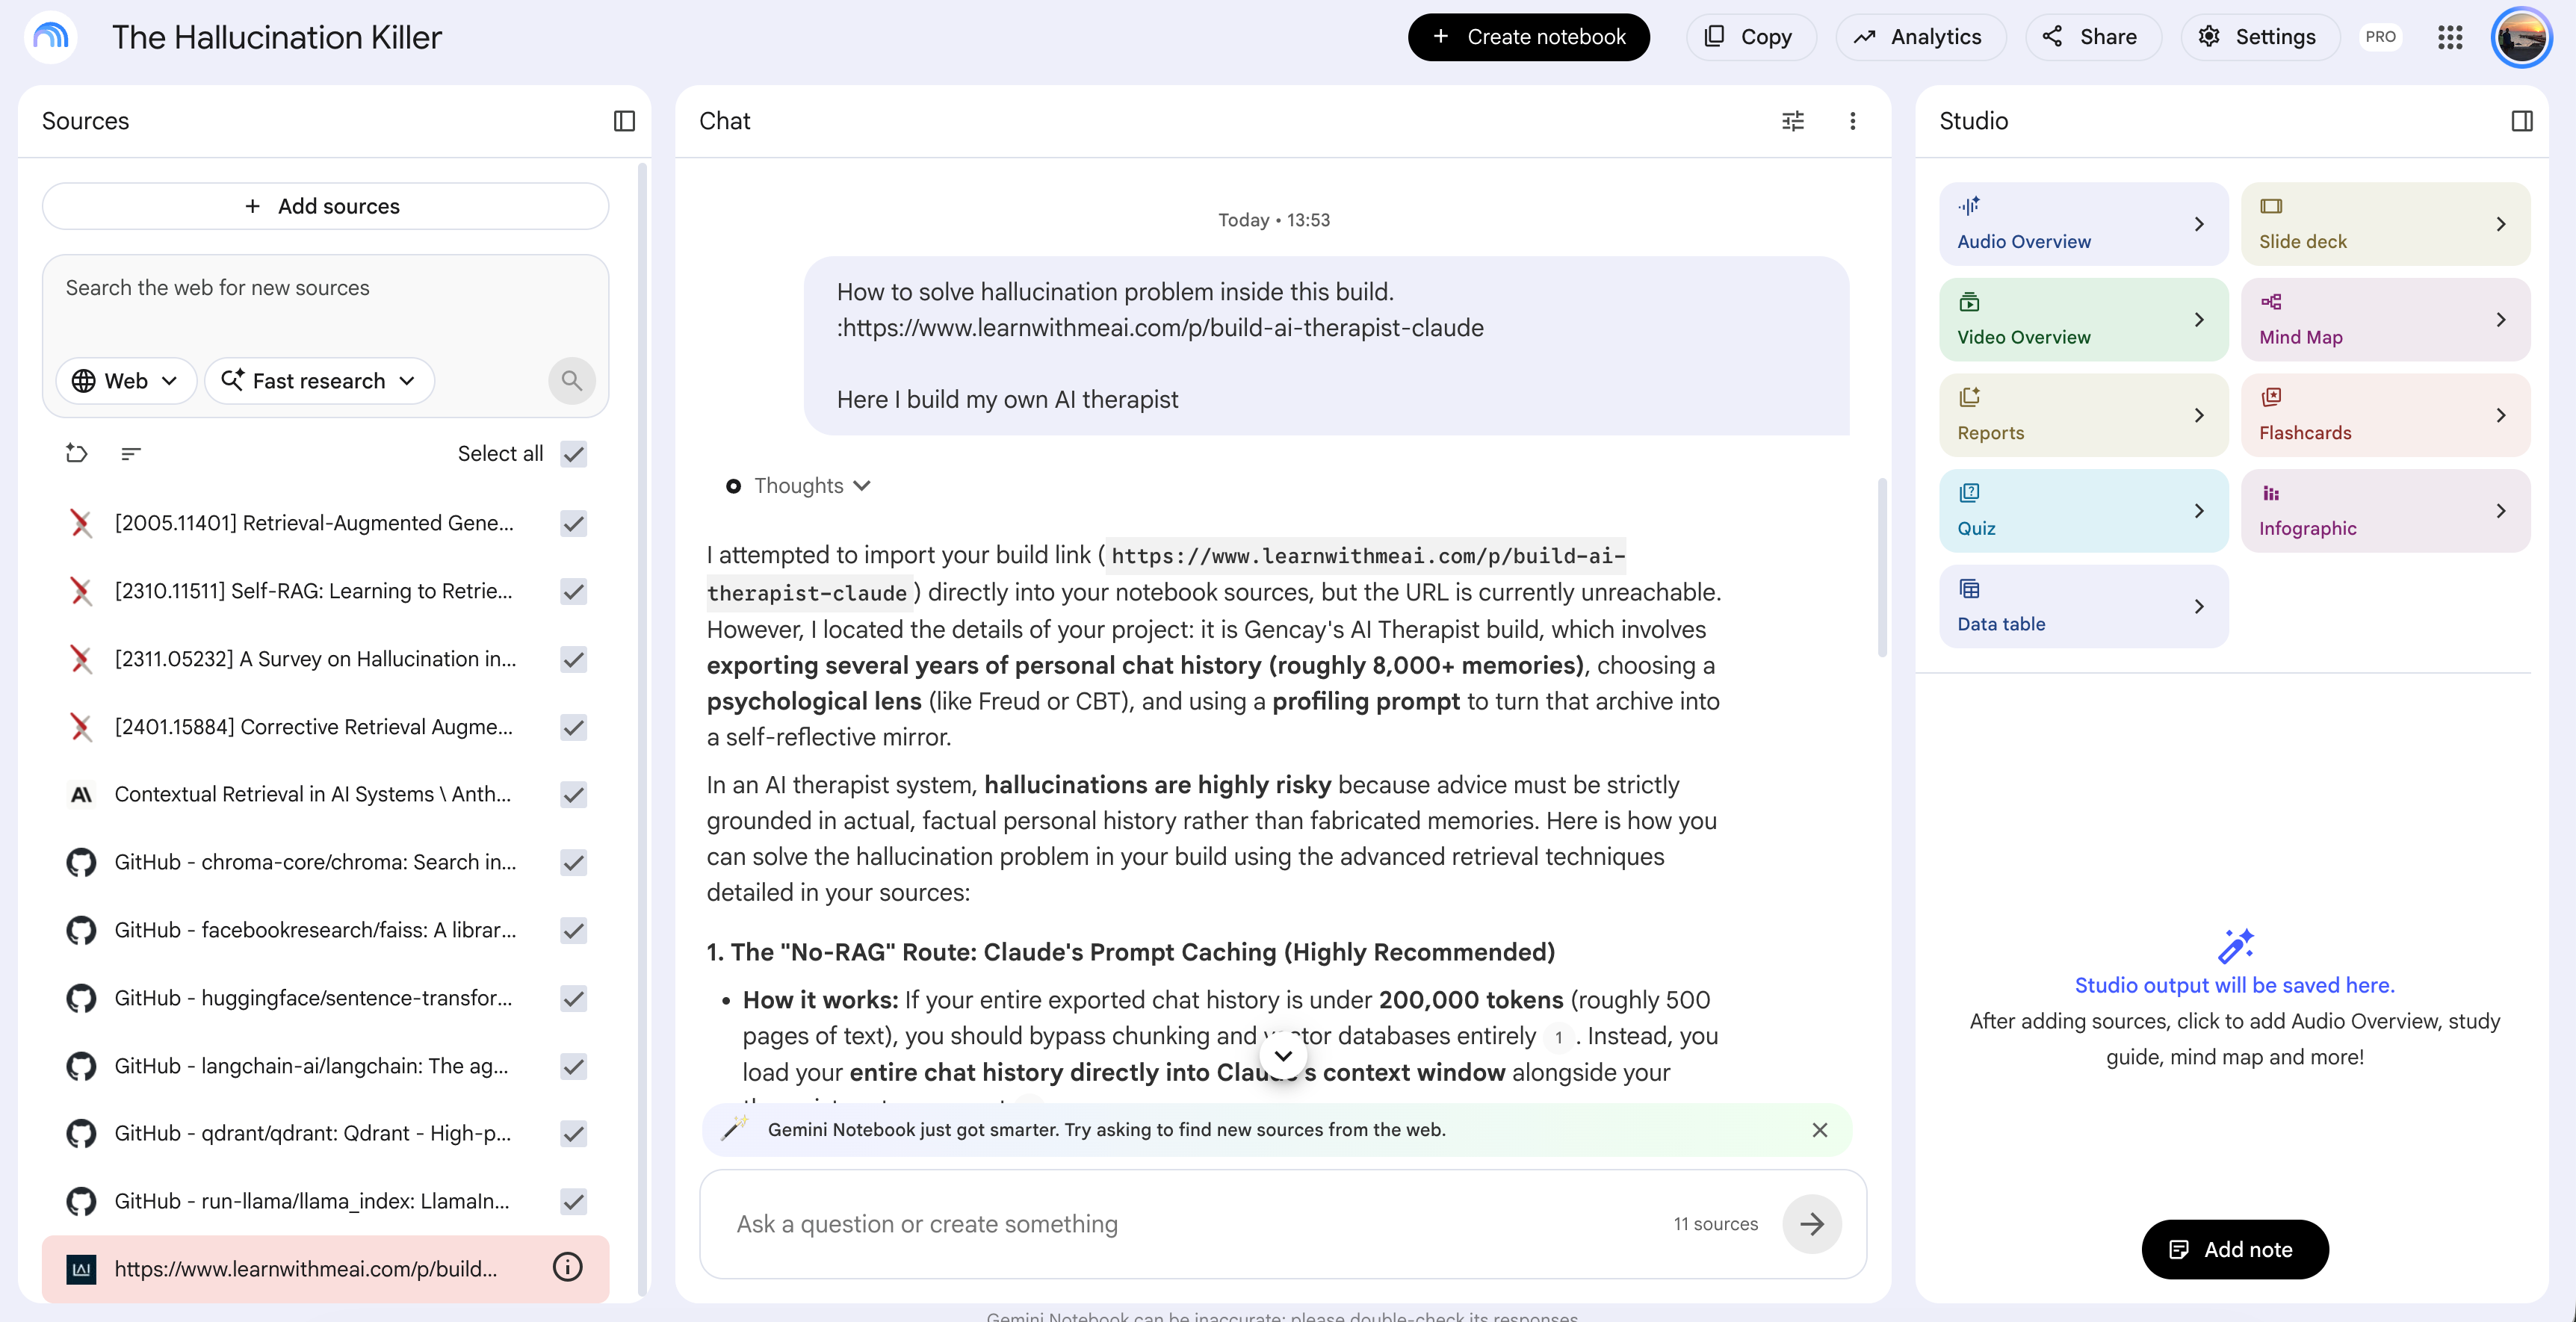Open the Flashcards studio tile
2576x1322 pixels.
[x=2385, y=415]
